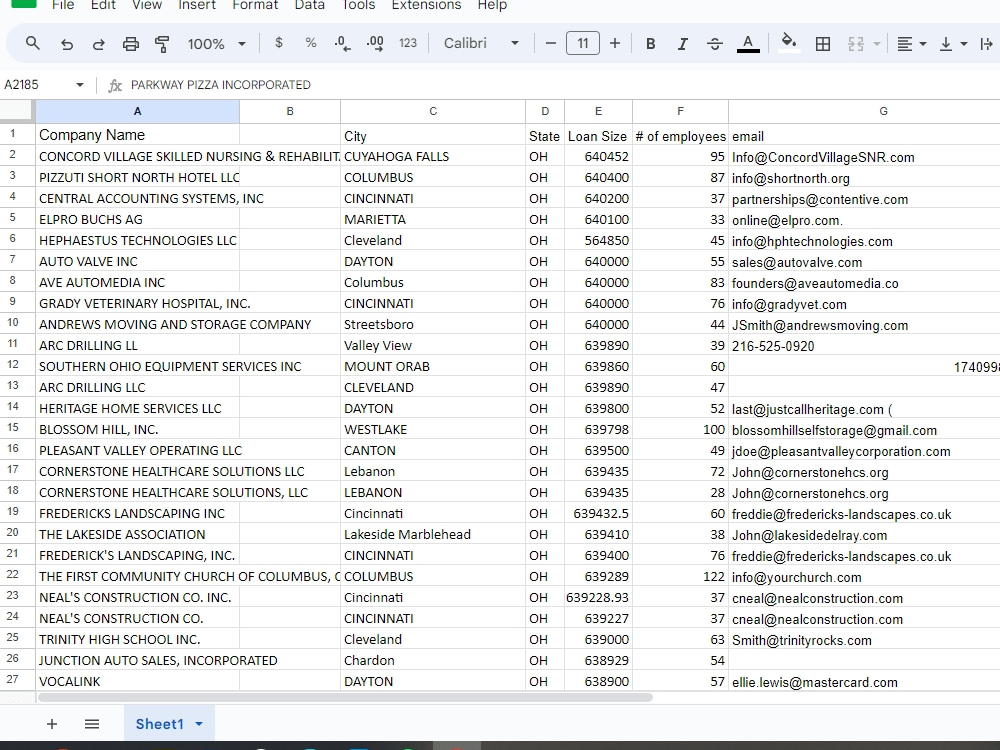Select email info@gradyvet.com cell
The width and height of the screenshot is (1000, 750).
(x=864, y=304)
